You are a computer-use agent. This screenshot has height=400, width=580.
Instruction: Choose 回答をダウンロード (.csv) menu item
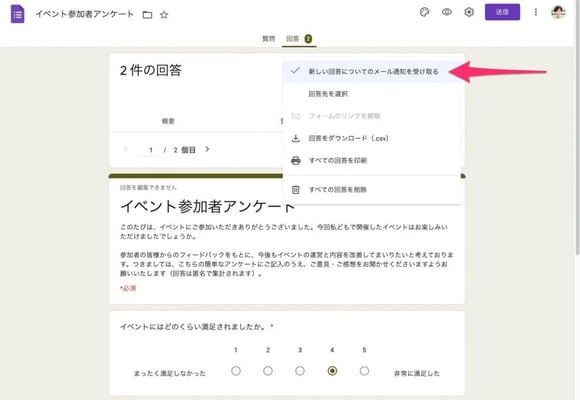click(372, 138)
